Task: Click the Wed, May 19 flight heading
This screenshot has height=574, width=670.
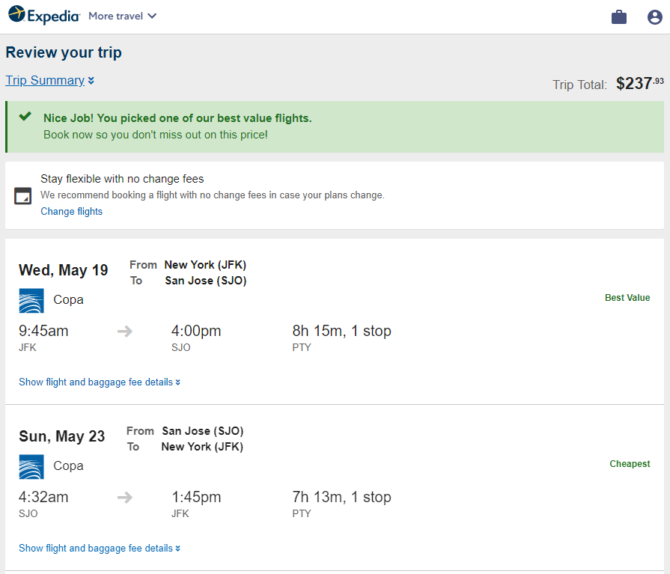Action: point(63,270)
